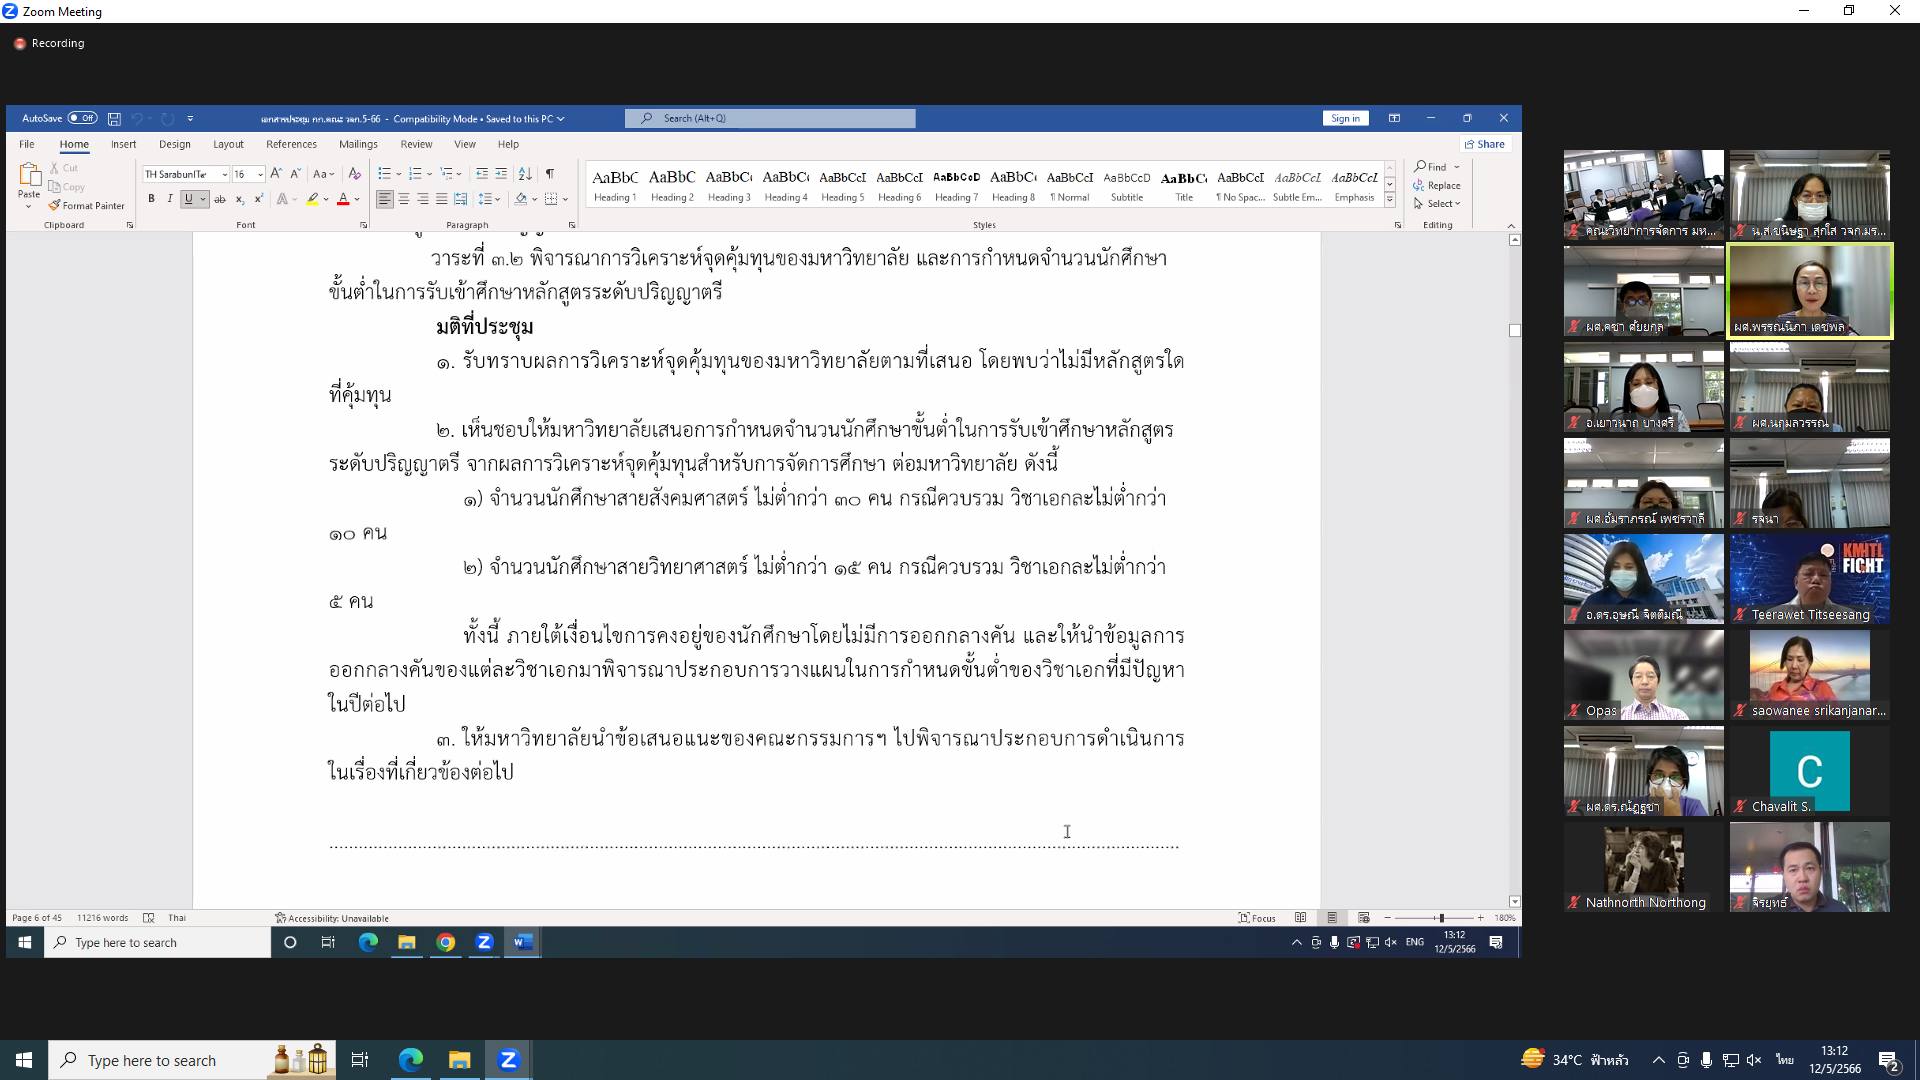Open the Change Case dropdown

coord(323,174)
